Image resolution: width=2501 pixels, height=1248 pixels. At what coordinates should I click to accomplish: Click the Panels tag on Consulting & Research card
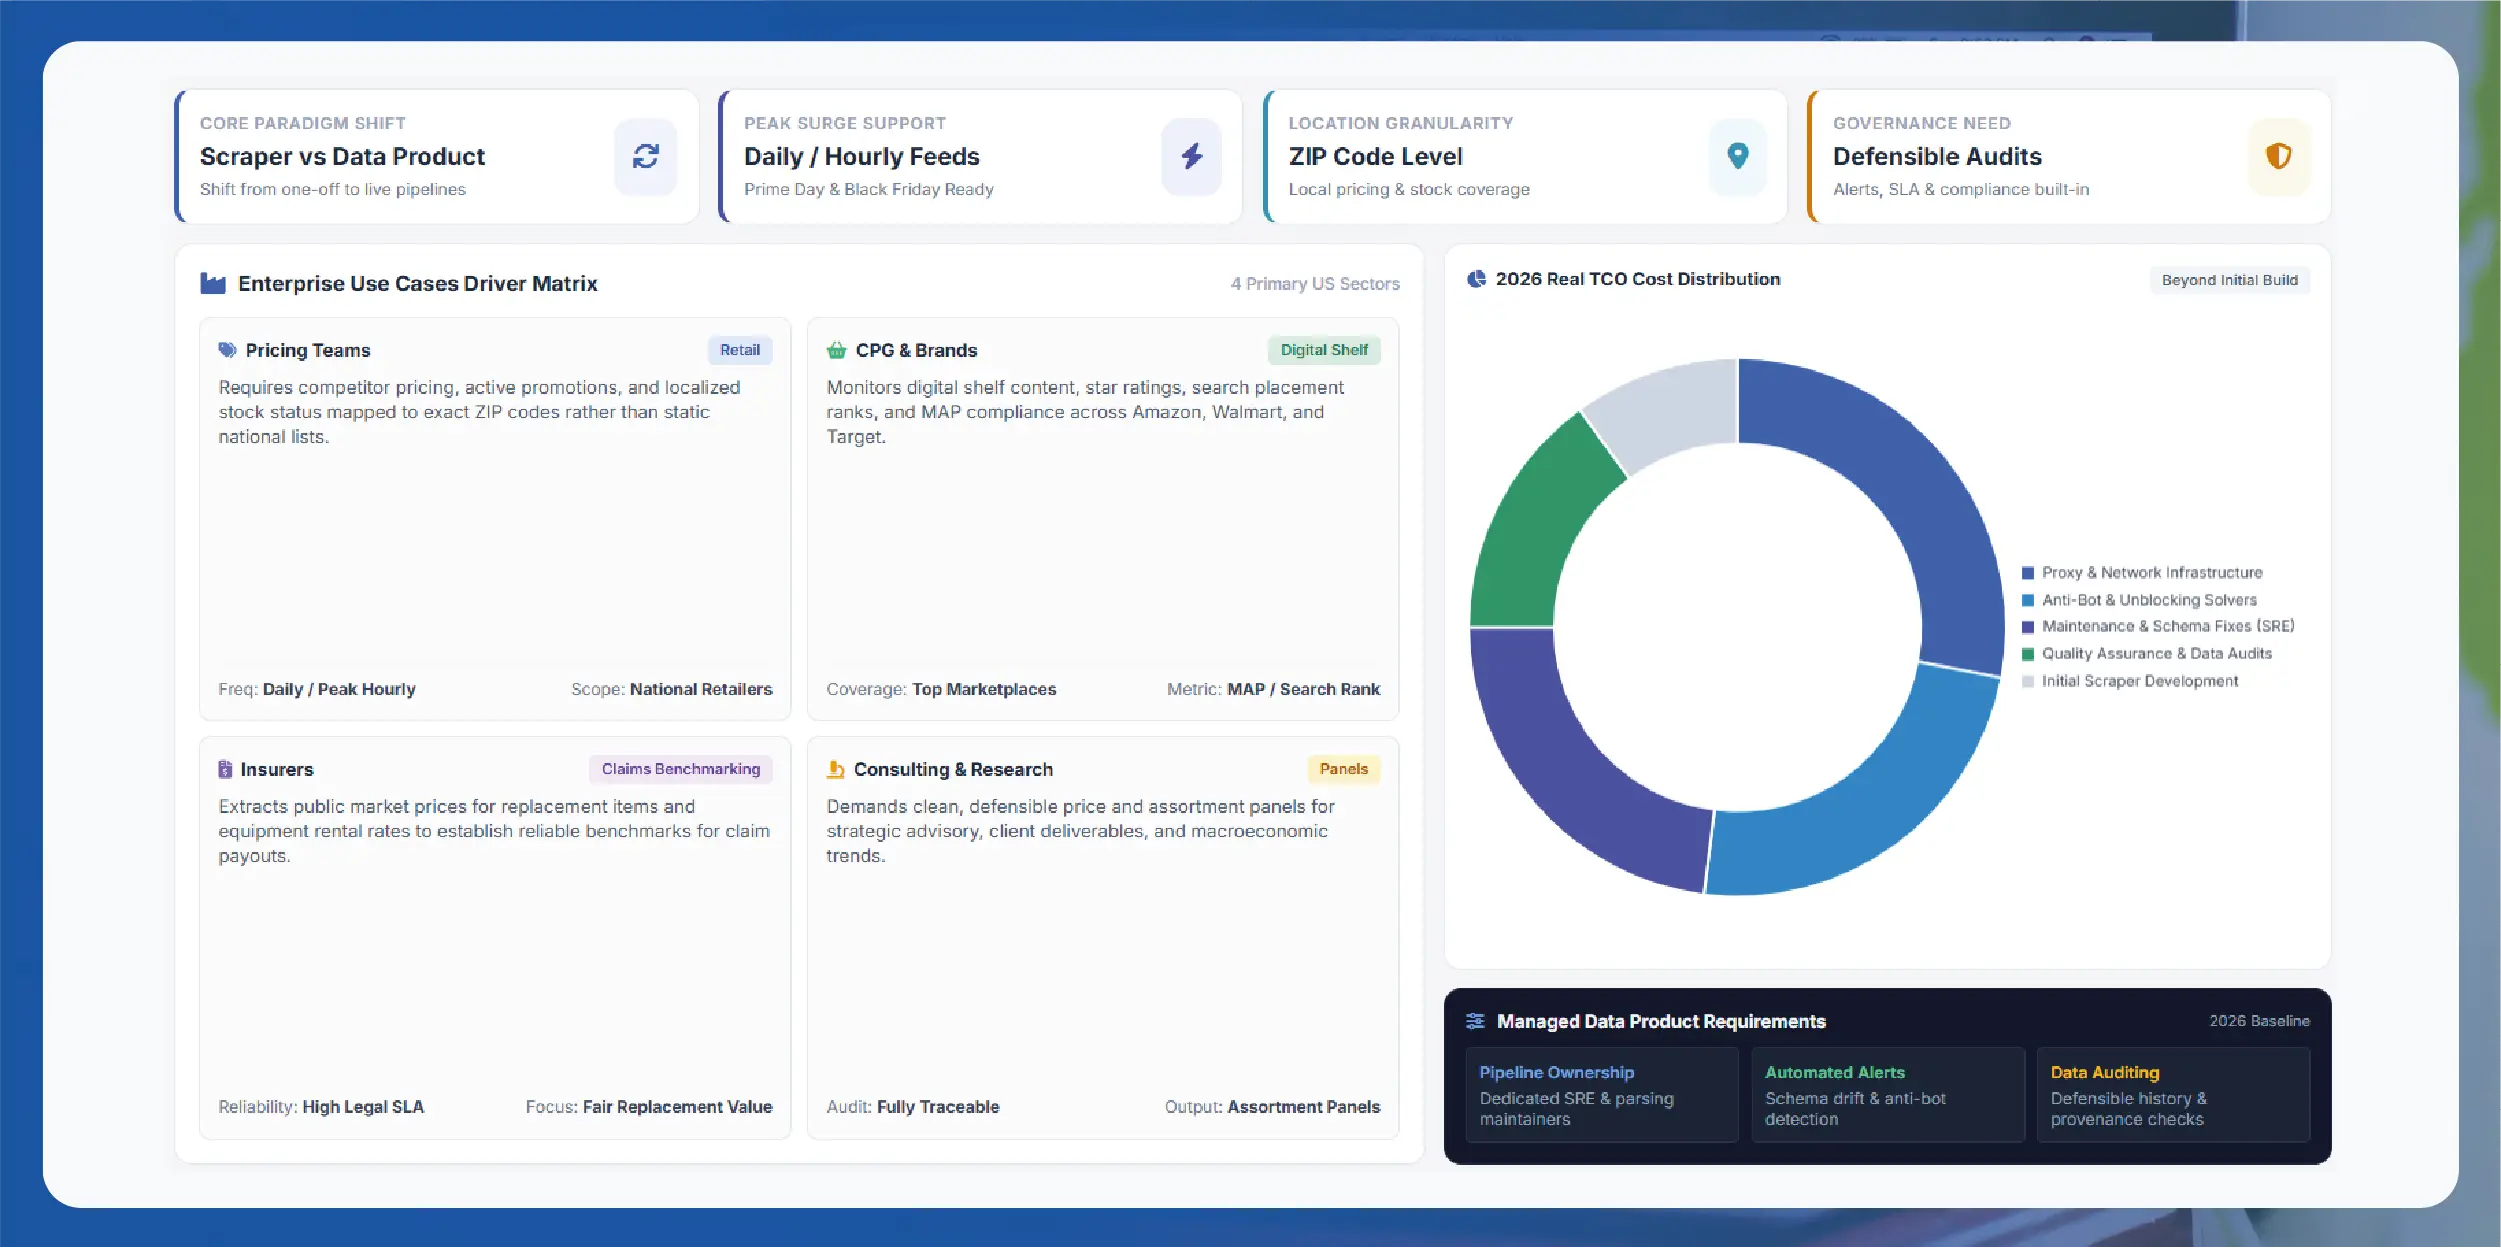coord(1343,769)
